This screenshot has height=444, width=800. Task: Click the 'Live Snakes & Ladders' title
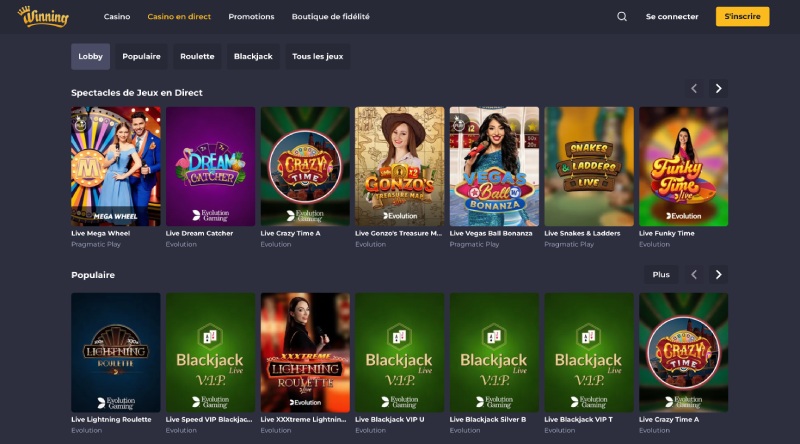582,233
